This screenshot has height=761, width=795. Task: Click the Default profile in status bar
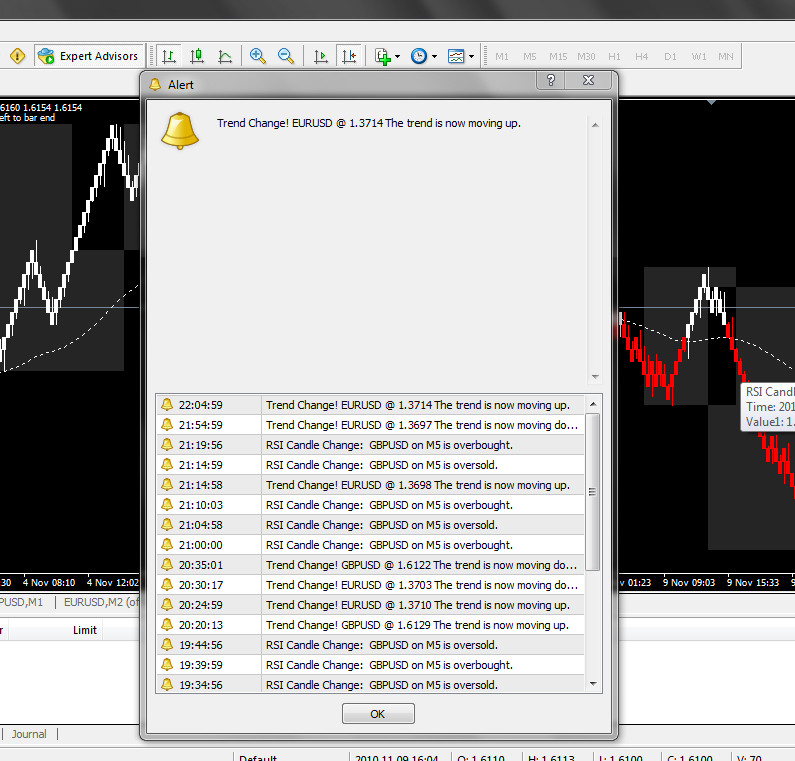click(x=258, y=758)
